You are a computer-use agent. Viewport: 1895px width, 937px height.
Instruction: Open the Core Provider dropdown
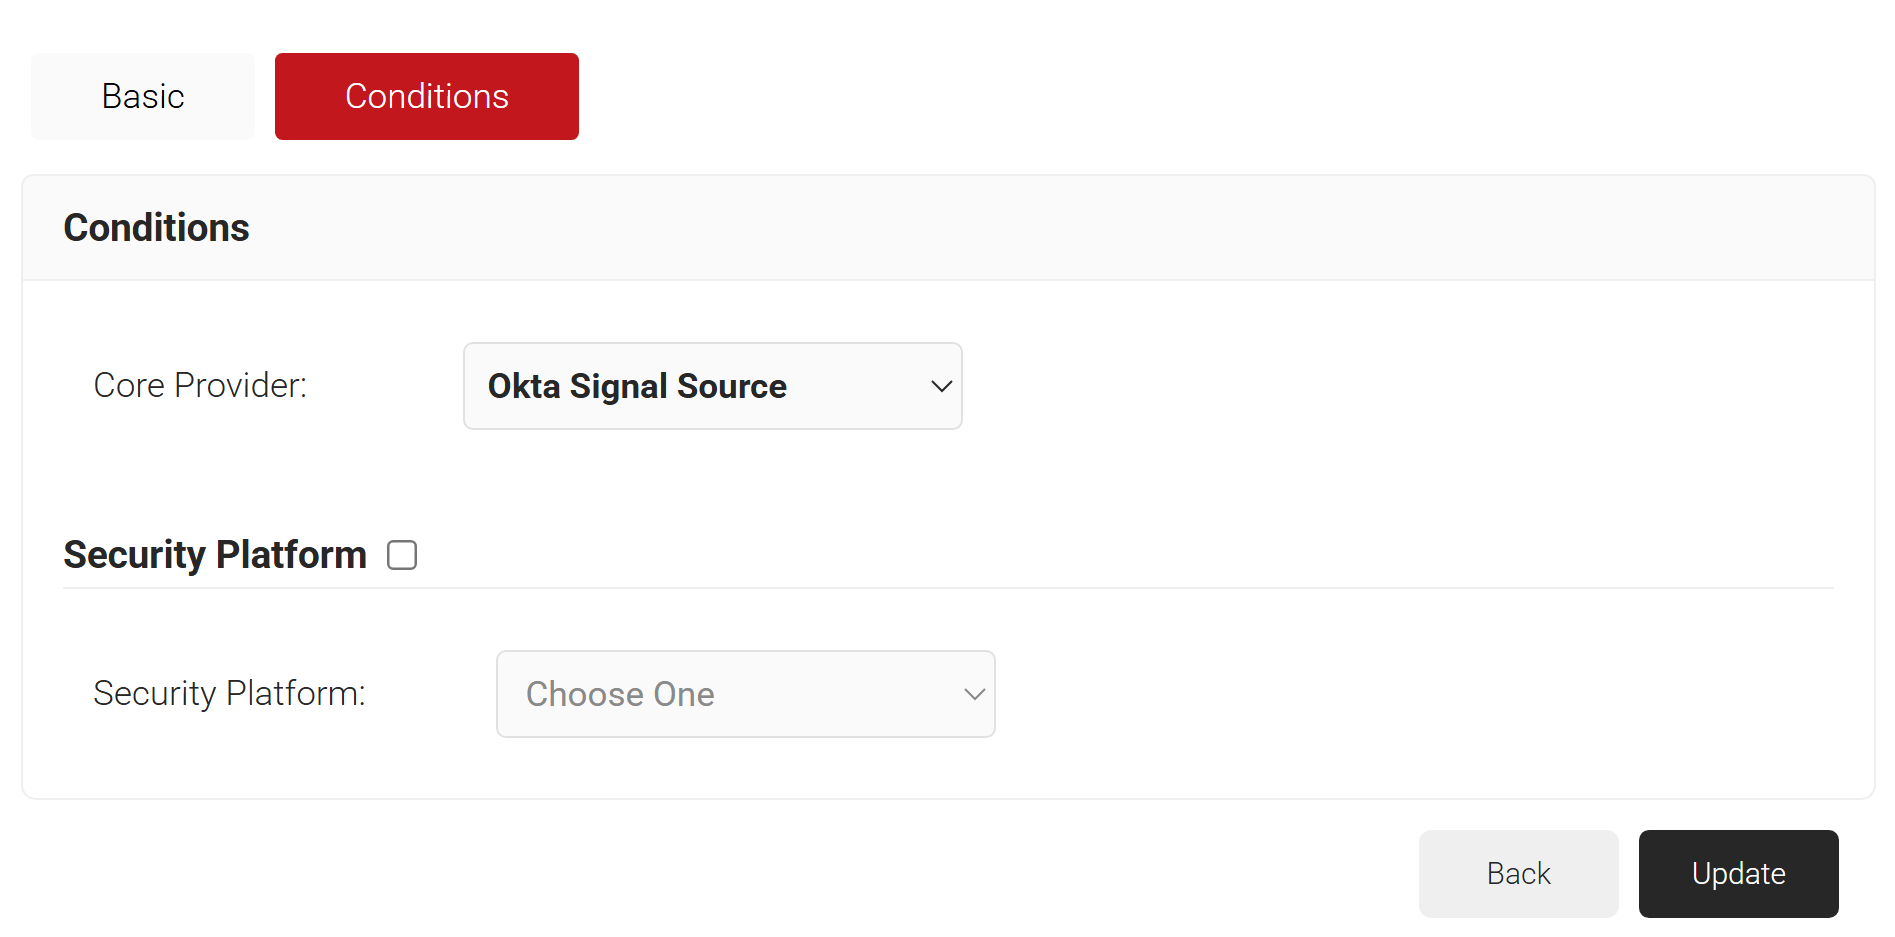[x=713, y=386]
